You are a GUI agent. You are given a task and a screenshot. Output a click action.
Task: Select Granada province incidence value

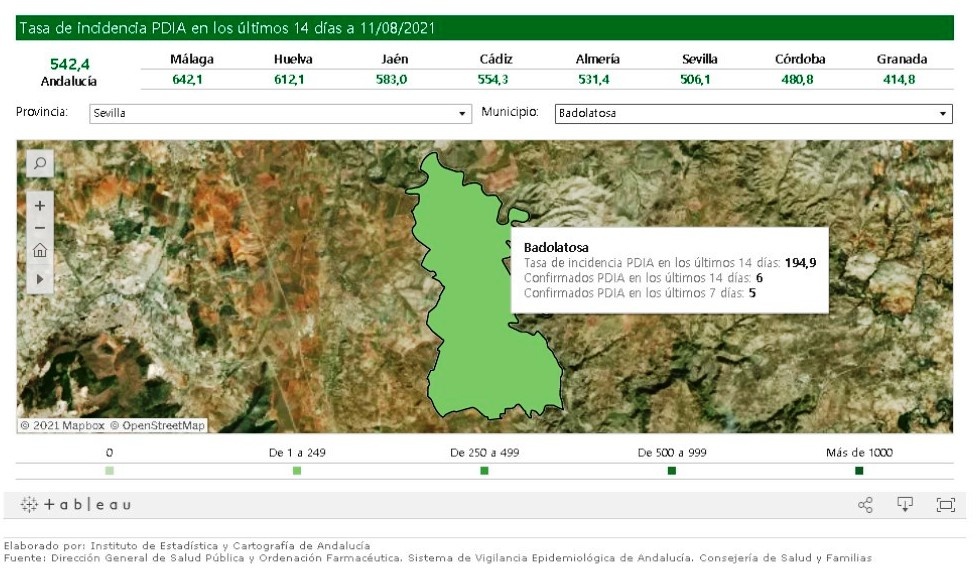pyautogui.click(x=901, y=80)
